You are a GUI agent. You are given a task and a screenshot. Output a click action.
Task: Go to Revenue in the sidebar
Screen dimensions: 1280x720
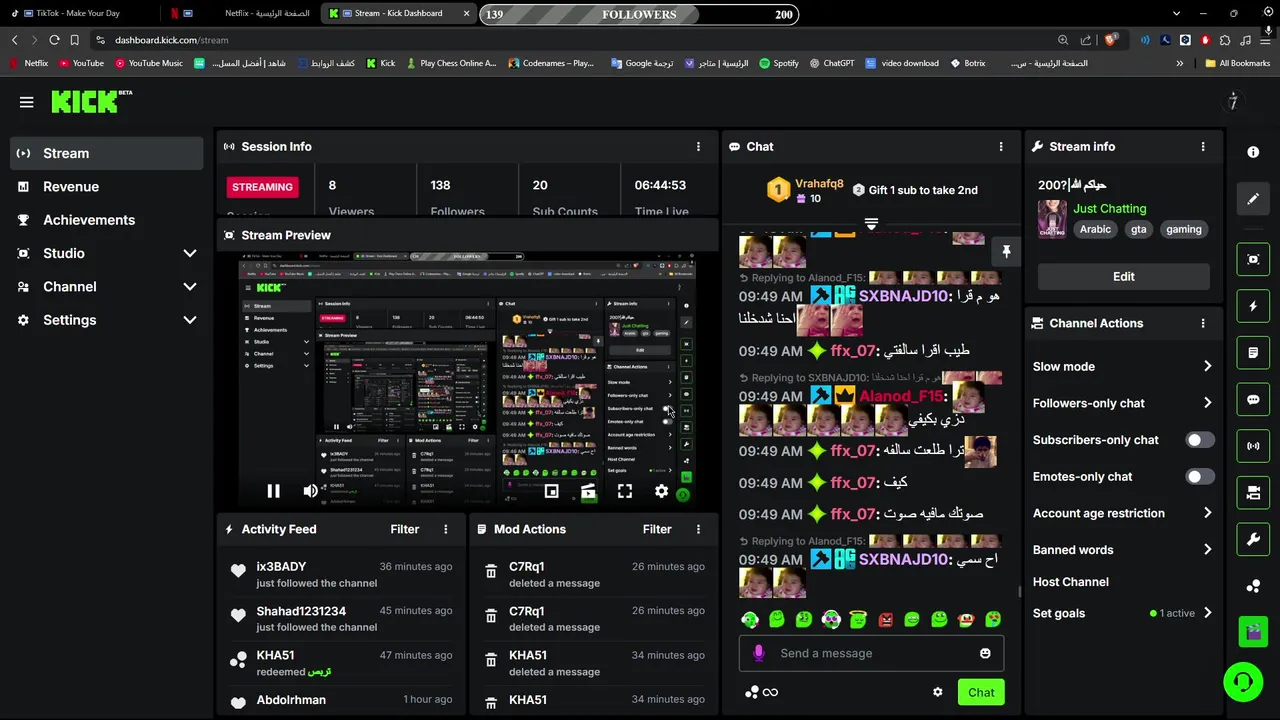107,187
